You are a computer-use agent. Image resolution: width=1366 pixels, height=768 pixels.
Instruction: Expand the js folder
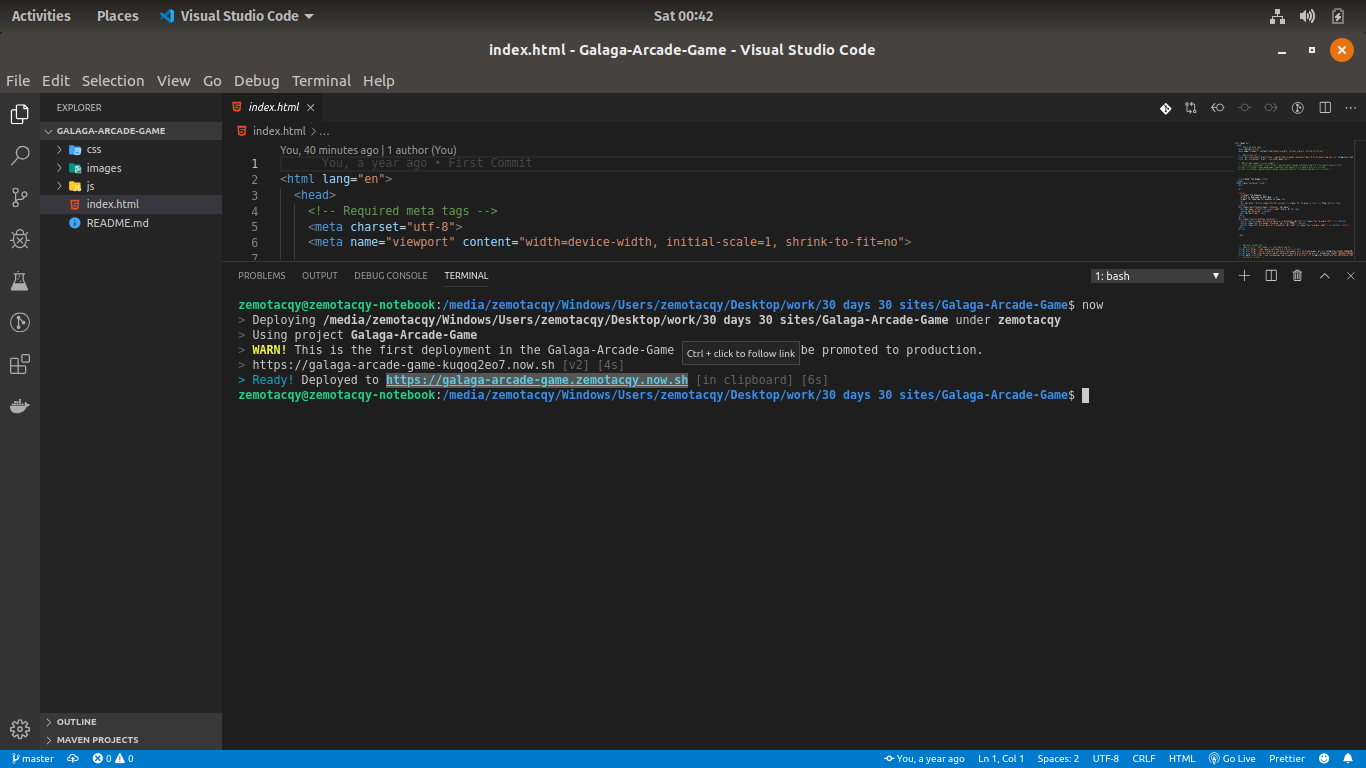pyautogui.click(x=131, y=186)
